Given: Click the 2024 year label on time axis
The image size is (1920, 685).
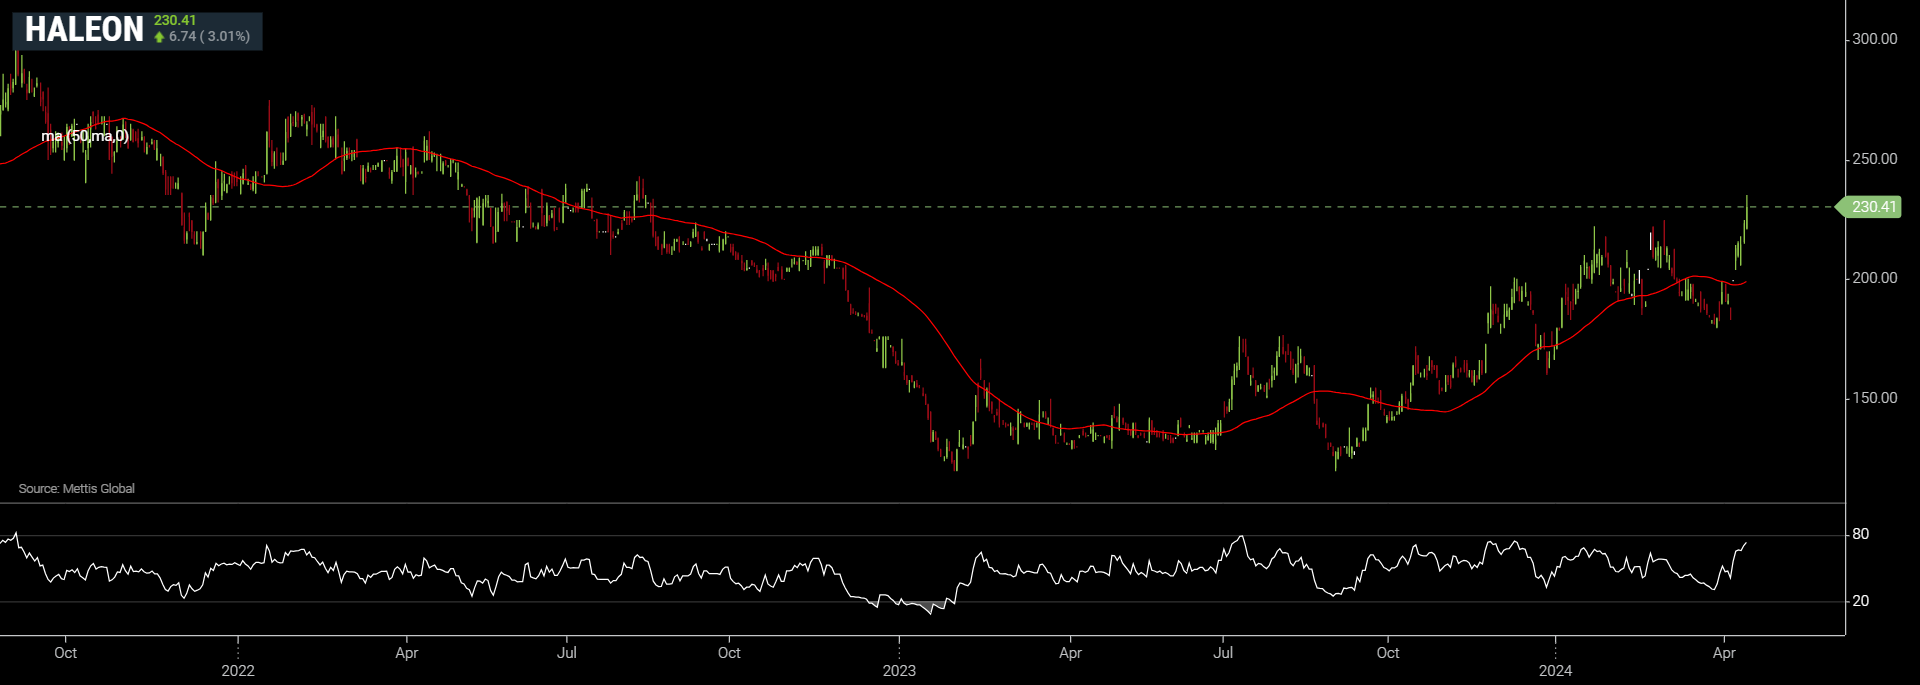Looking at the screenshot, I should (x=1555, y=671).
